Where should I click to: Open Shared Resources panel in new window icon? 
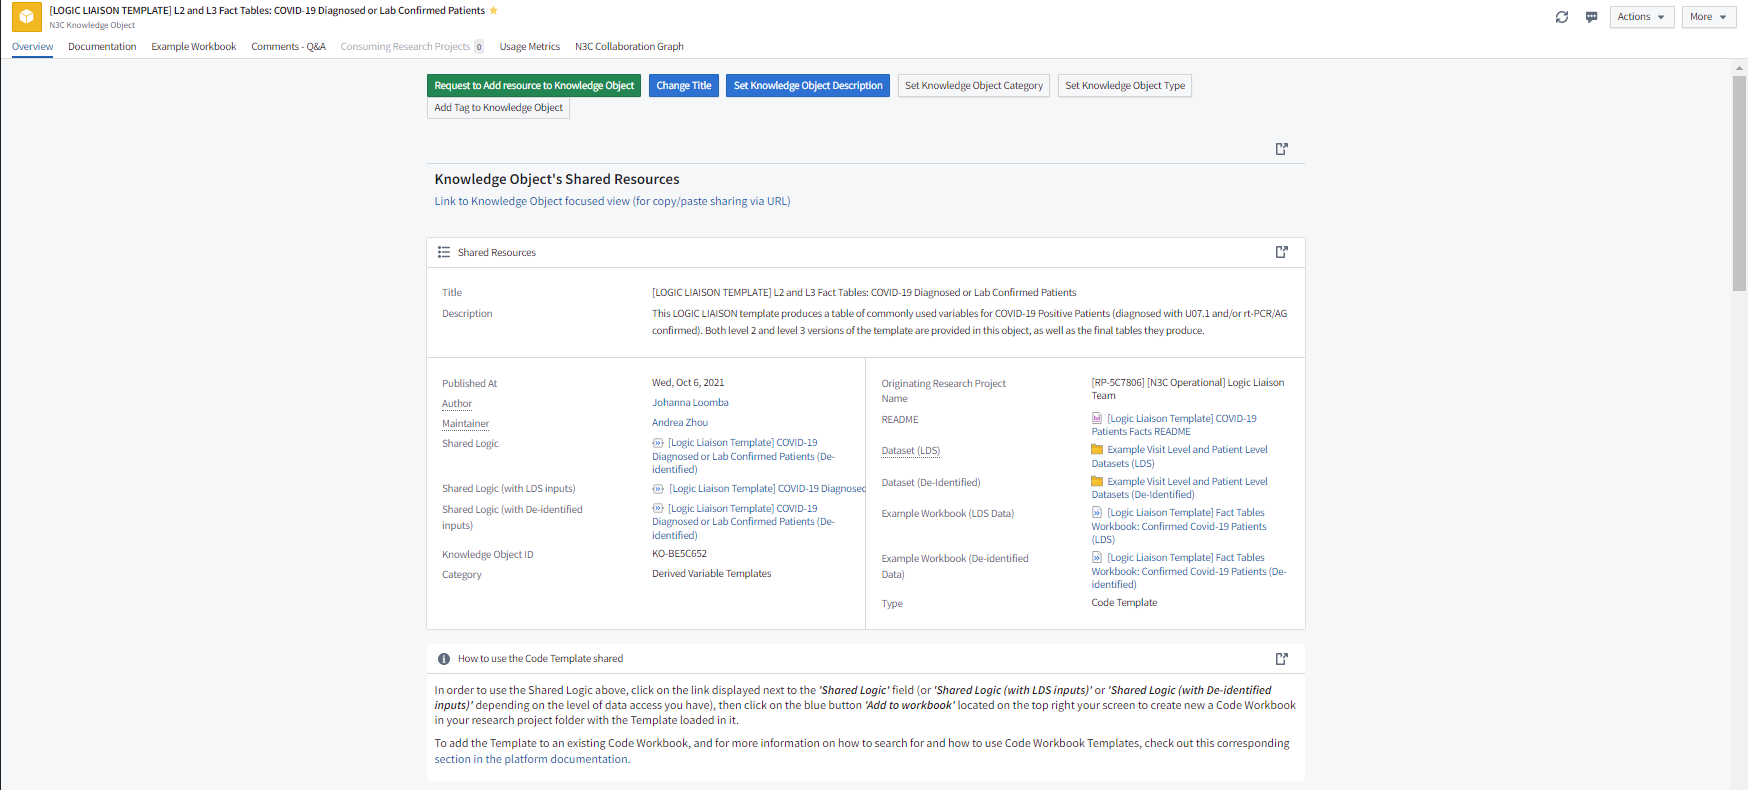coord(1281,252)
